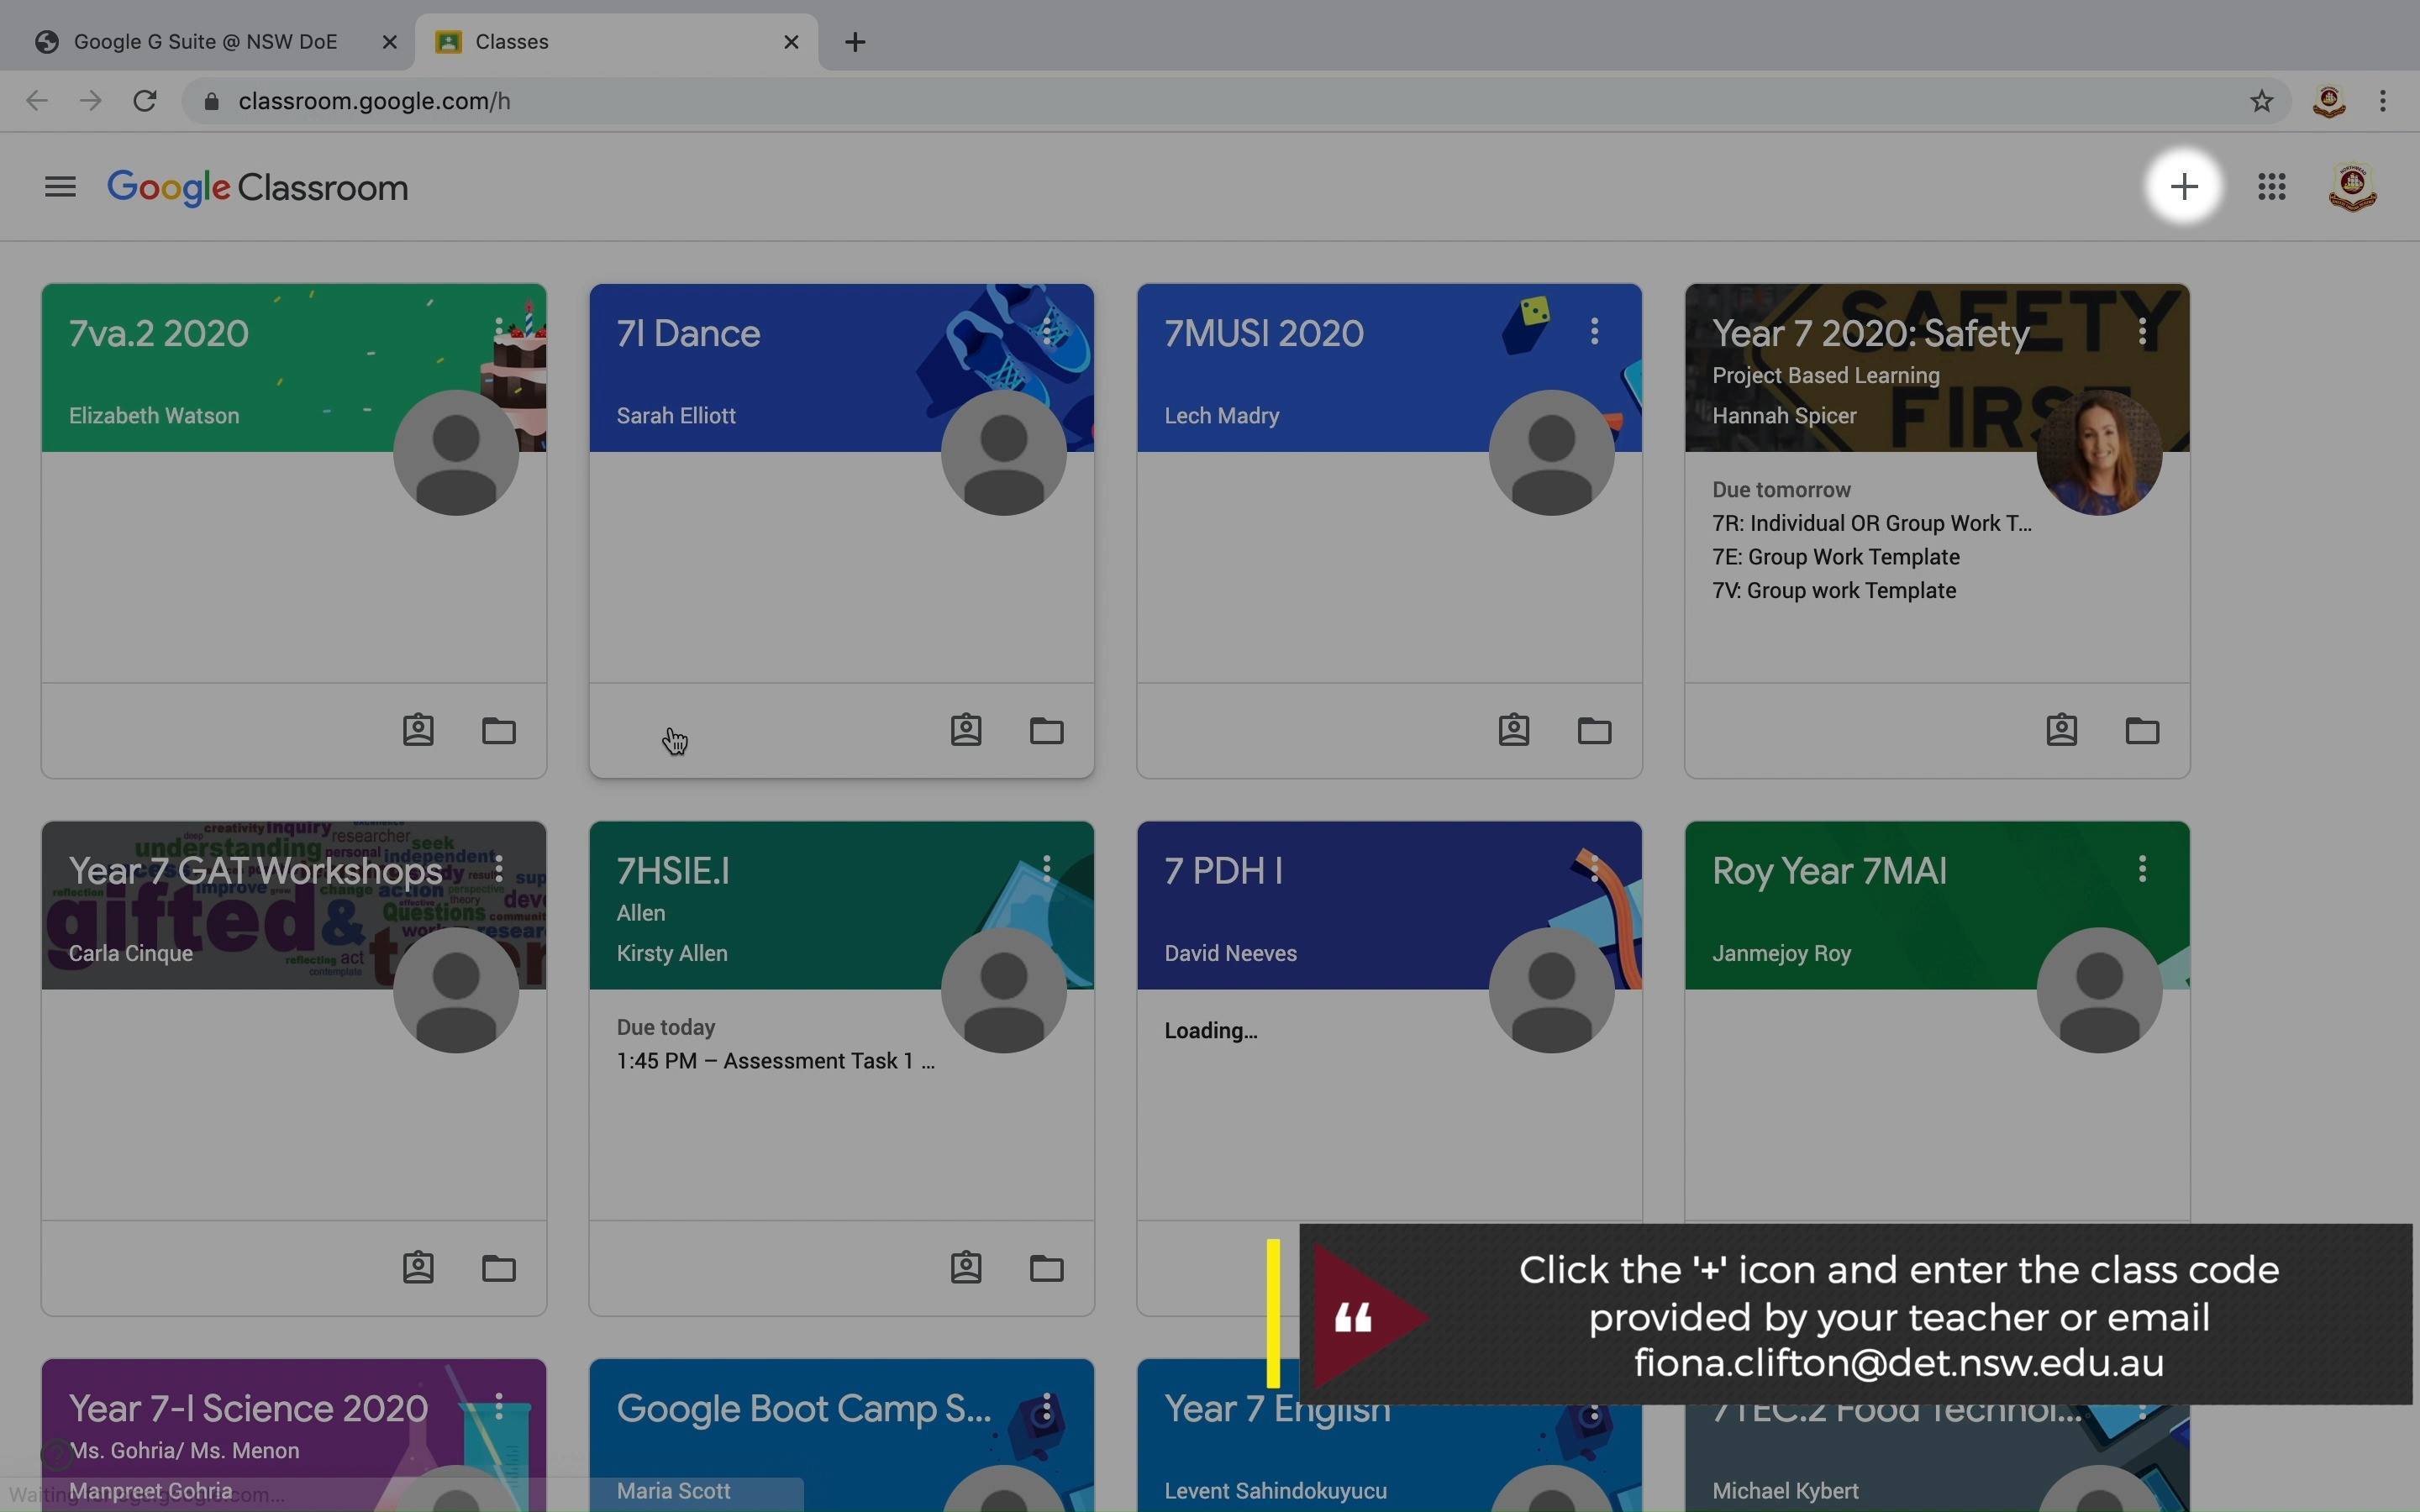The width and height of the screenshot is (2420, 1512).
Task: Open the 7E: Group Work Template assignment
Action: [1836, 557]
